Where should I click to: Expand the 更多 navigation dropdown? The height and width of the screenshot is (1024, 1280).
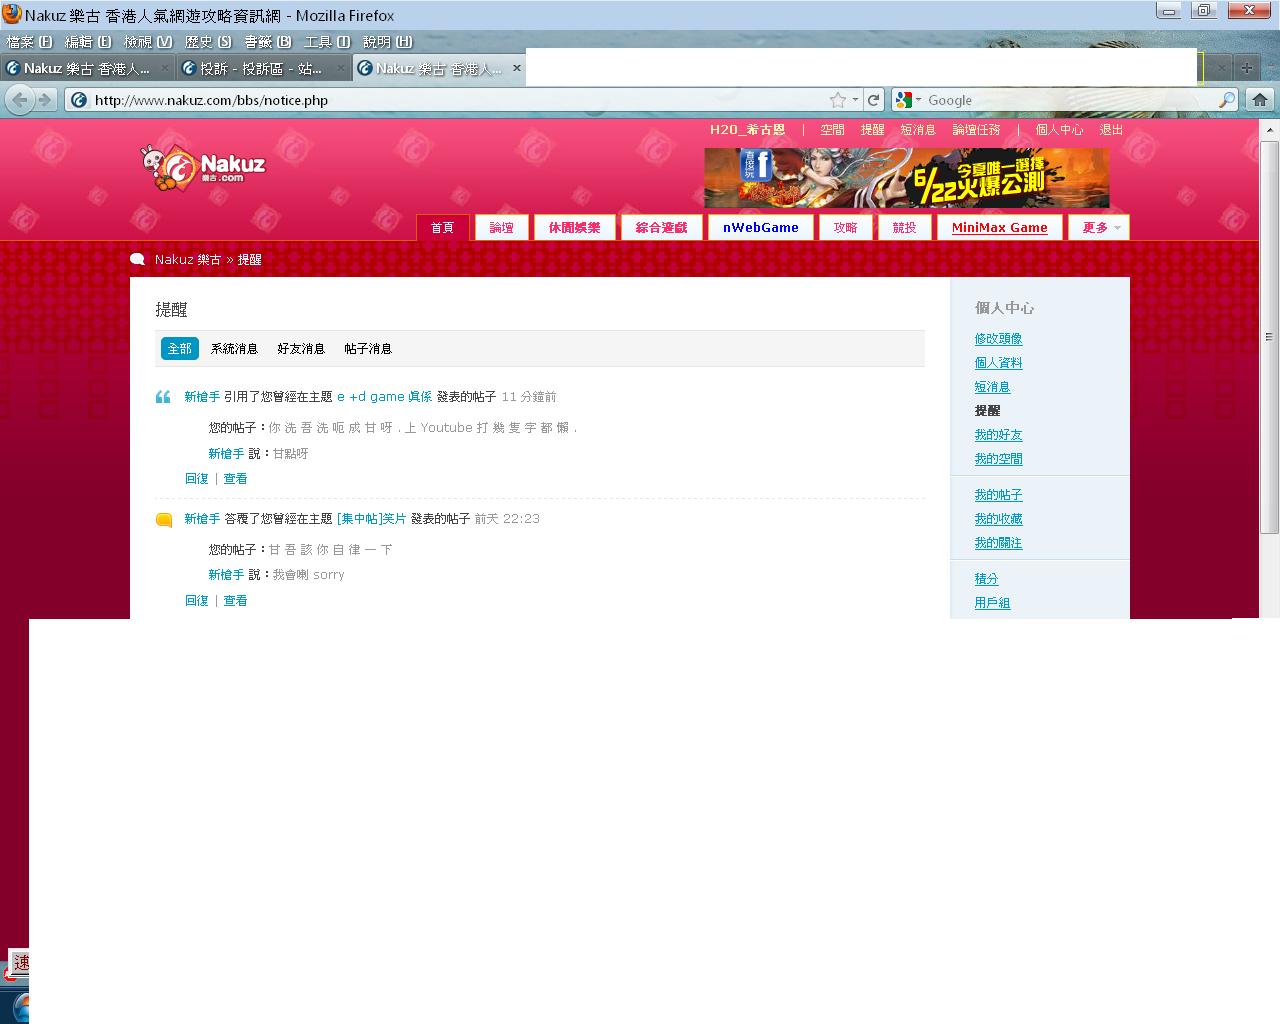(x=1098, y=227)
